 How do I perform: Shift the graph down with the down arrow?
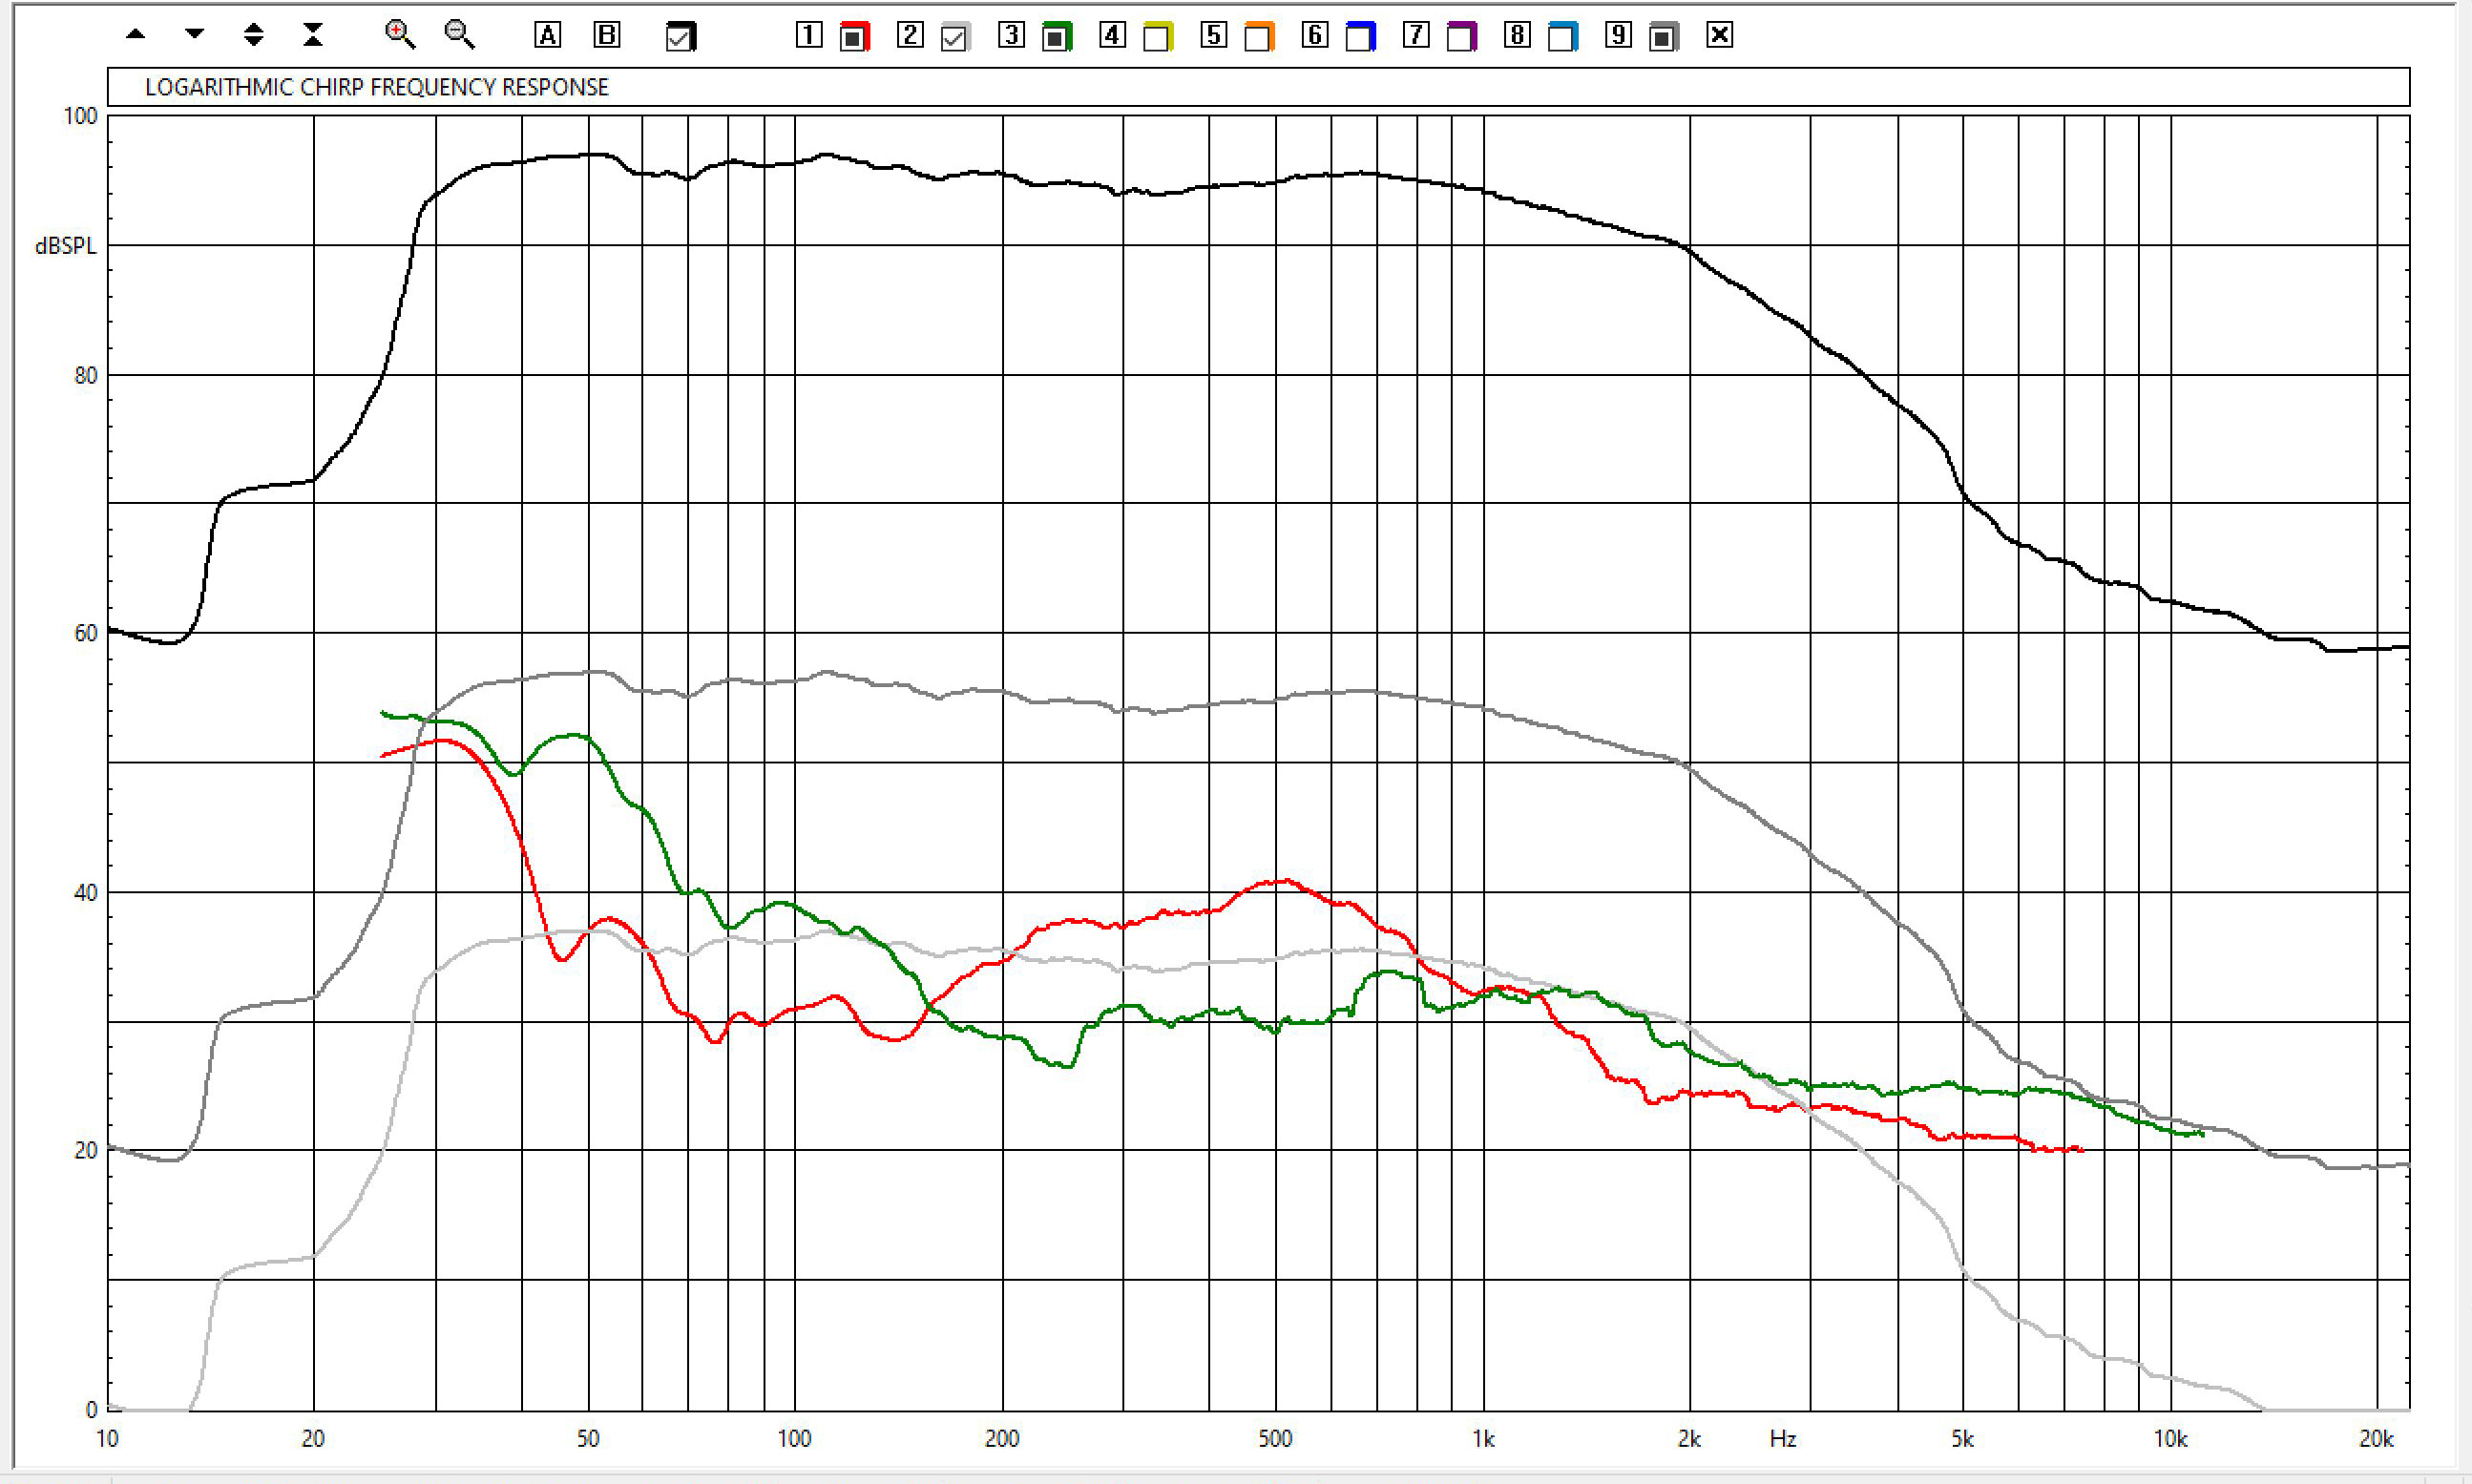tap(195, 35)
